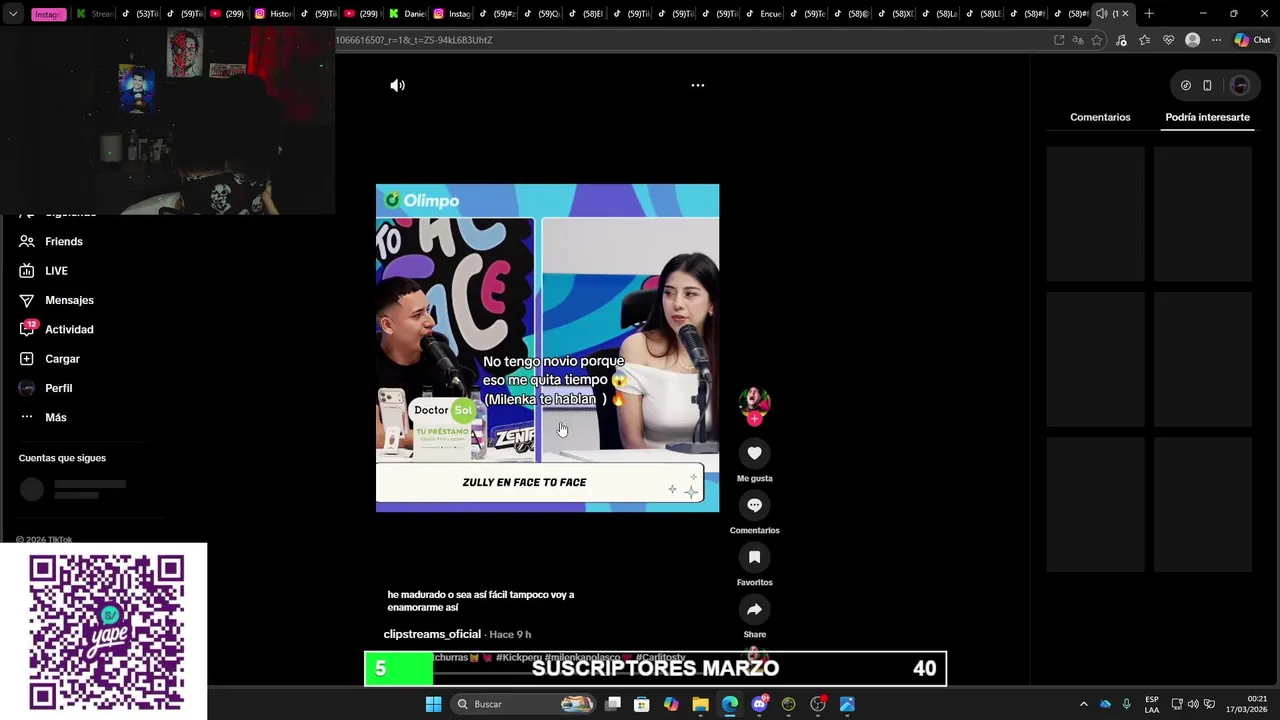The image size is (1280, 720).
Task: Click the translate page icon in address bar
Action: pos(1078,40)
